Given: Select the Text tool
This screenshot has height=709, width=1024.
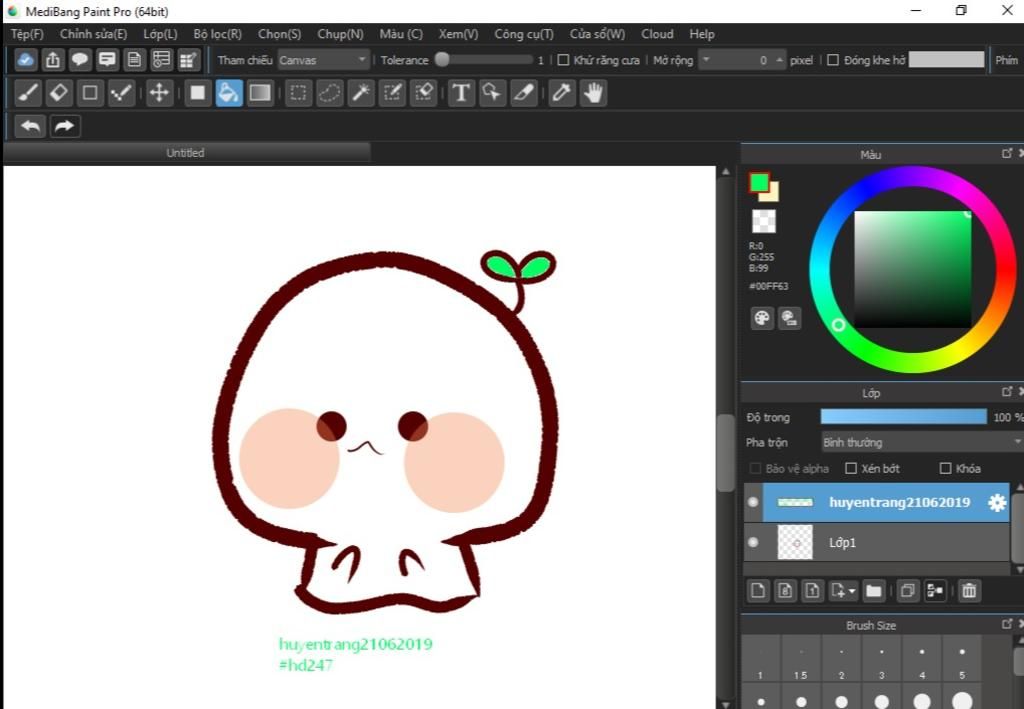Looking at the screenshot, I should pyautogui.click(x=460, y=93).
